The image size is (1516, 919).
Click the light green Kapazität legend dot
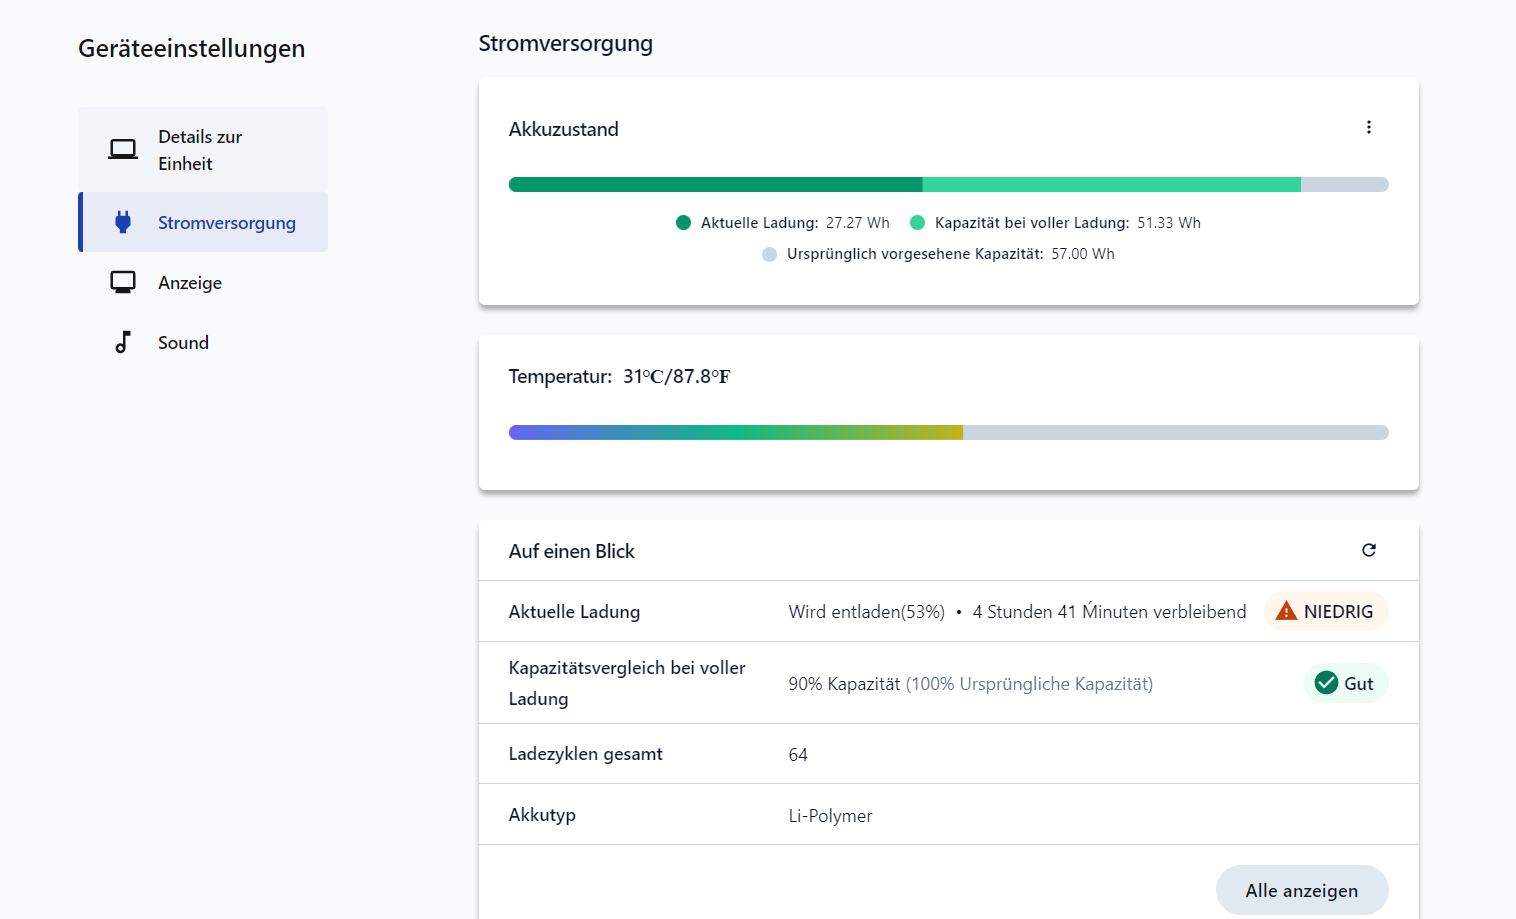click(x=917, y=223)
